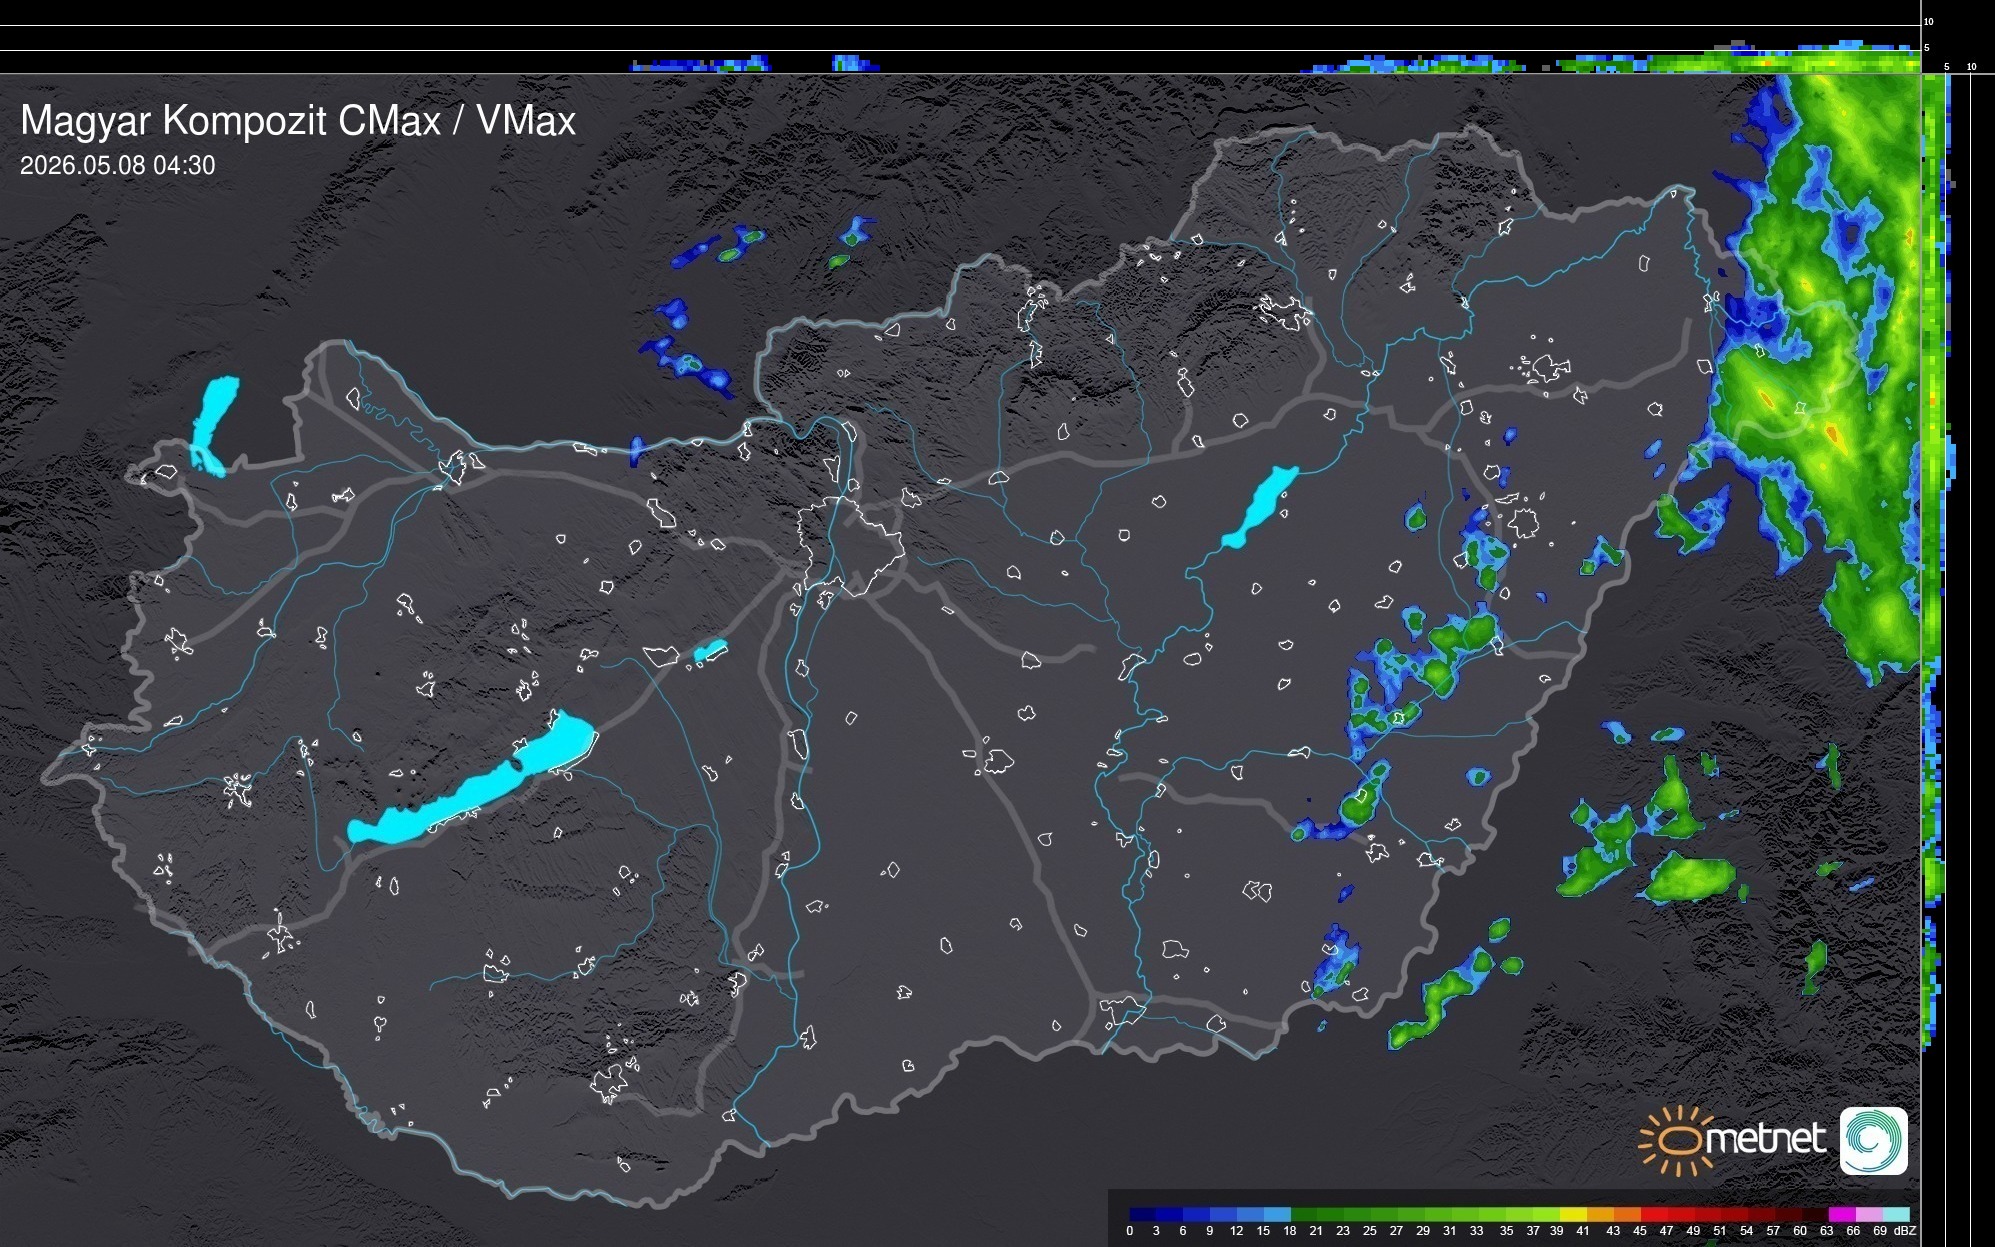Screen dimensions: 1995x1247
Task: Click the top vertical scale label 10
Action: pyautogui.click(x=1929, y=21)
